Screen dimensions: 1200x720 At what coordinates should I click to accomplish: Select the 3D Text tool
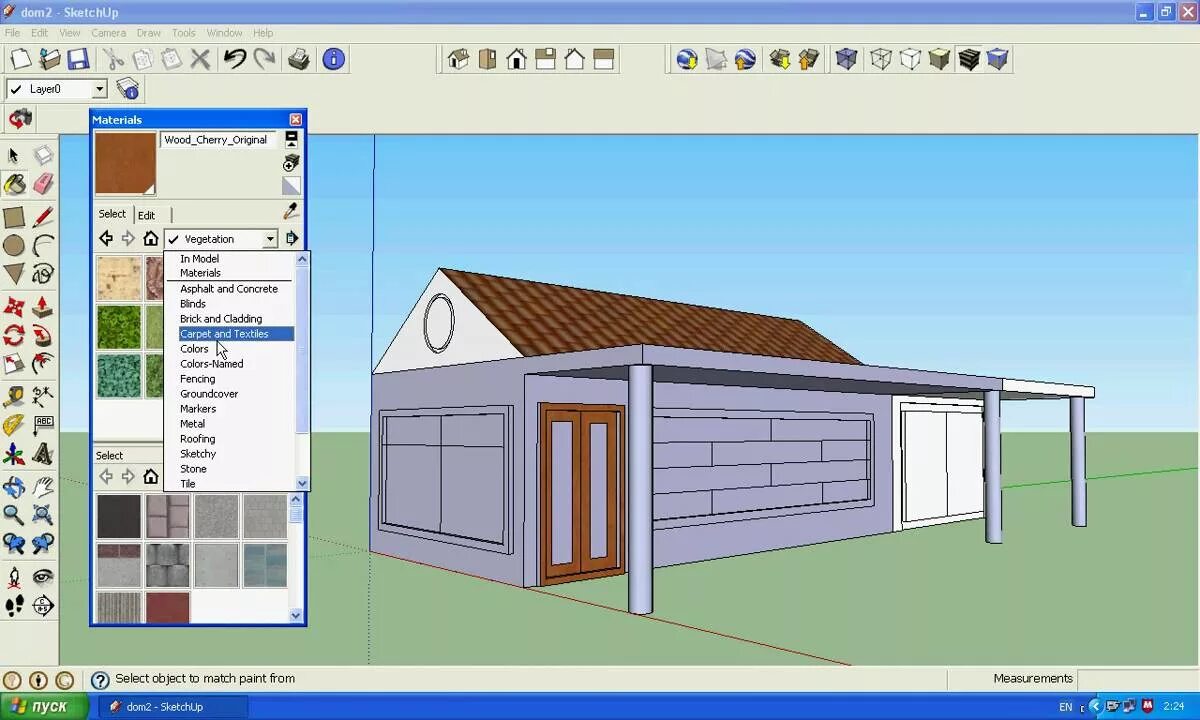coord(43,455)
